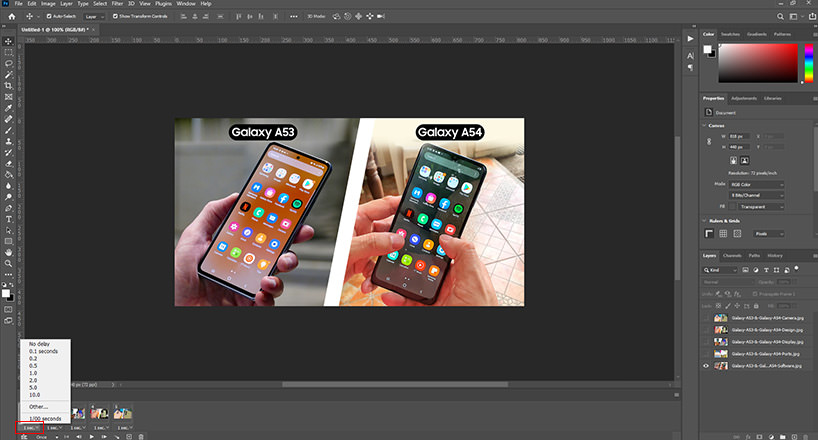This screenshot has width=818, height=440.
Task: Select the Crop tool
Action: (x=8, y=86)
